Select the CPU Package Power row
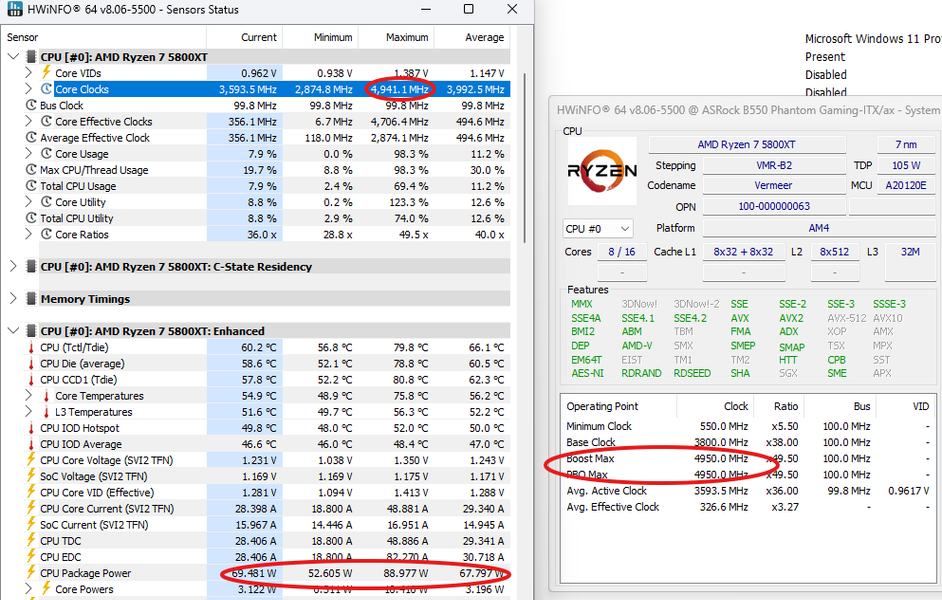The image size is (942, 600). coord(269,573)
